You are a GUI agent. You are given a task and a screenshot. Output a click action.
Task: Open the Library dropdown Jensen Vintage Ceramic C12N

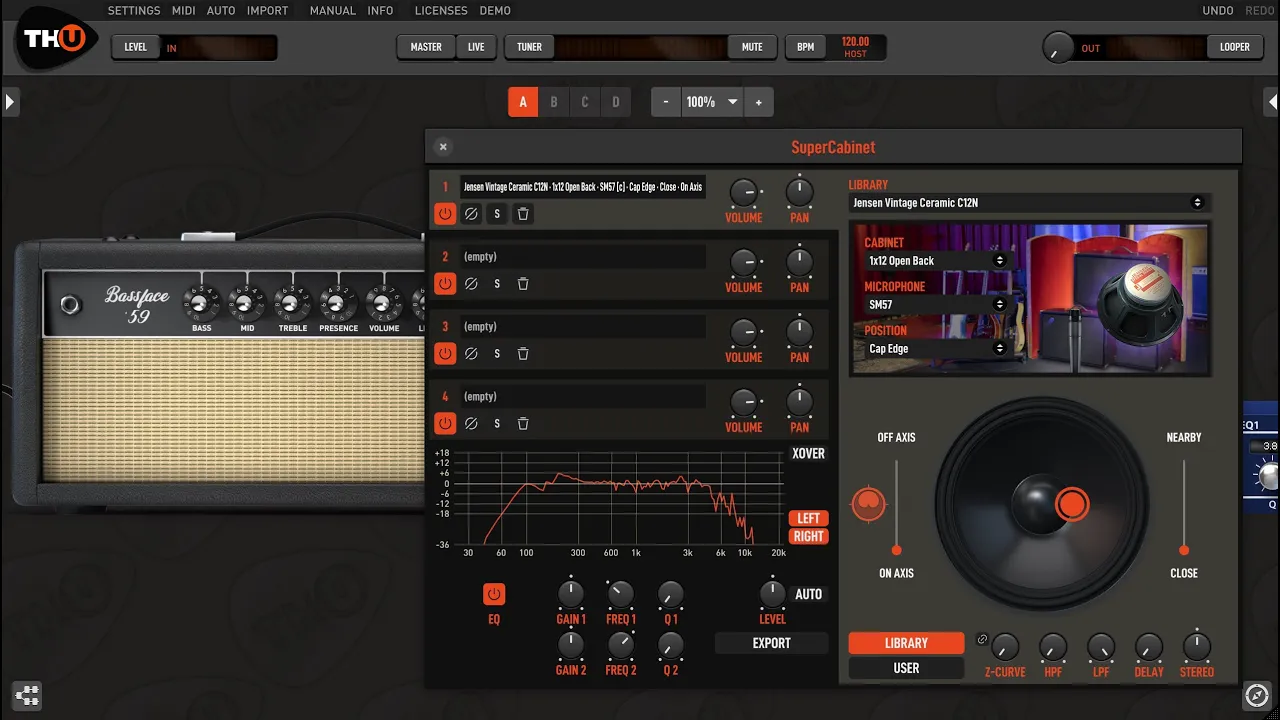coord(1029,203)
